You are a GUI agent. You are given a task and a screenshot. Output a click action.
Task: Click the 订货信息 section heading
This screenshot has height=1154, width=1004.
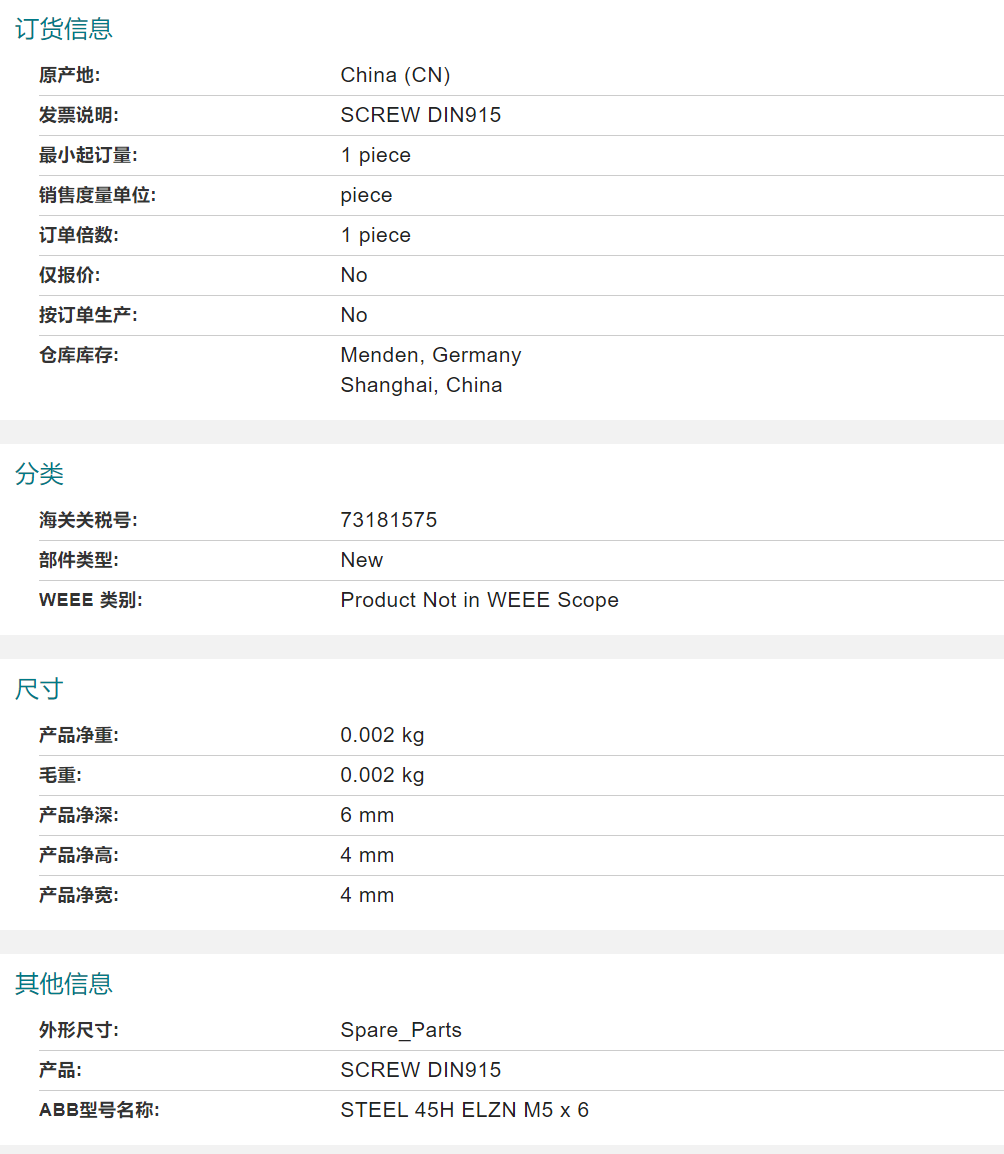(63, 29)
